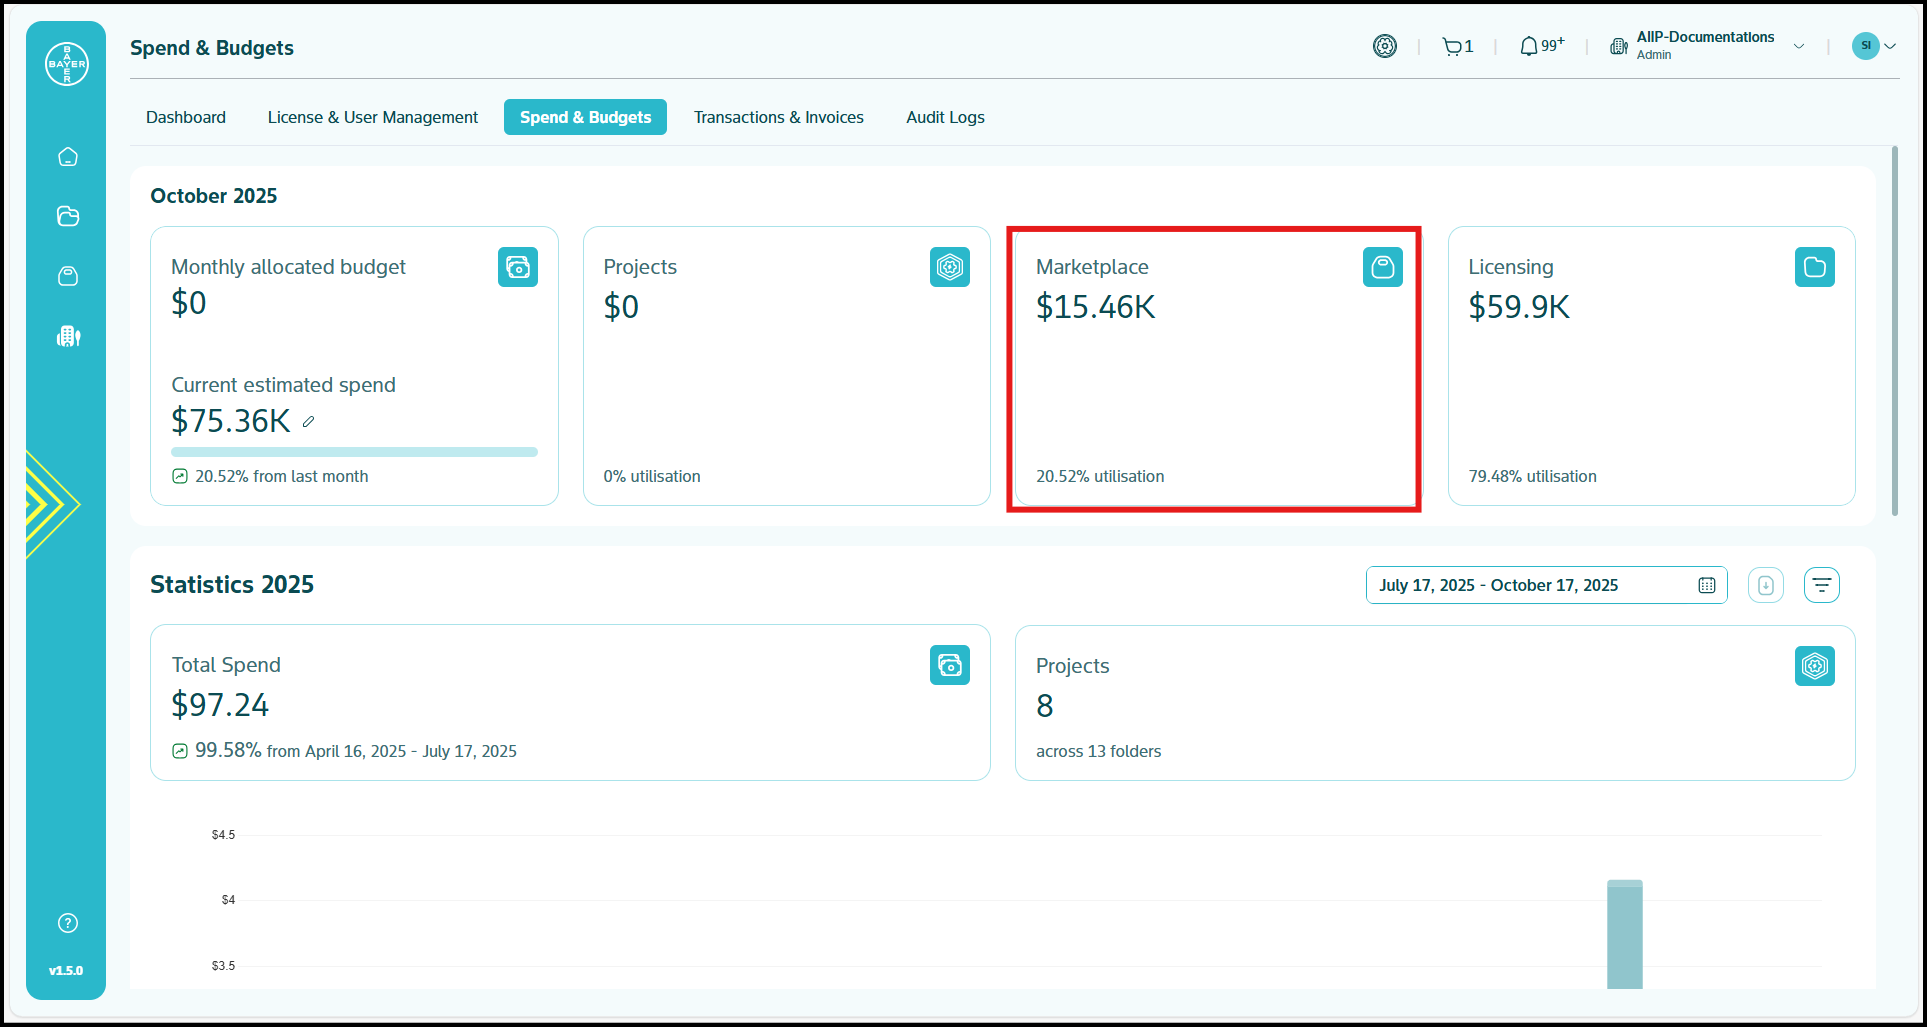Go to License & User Management tab

373,117
